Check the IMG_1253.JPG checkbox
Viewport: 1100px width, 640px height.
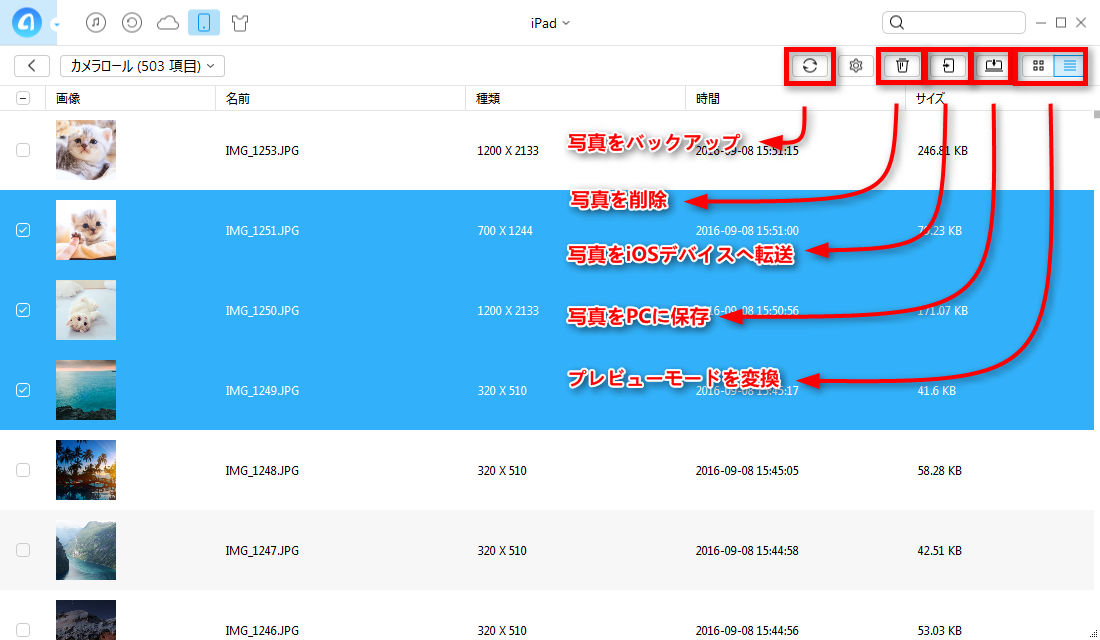[x=23, y=150]
